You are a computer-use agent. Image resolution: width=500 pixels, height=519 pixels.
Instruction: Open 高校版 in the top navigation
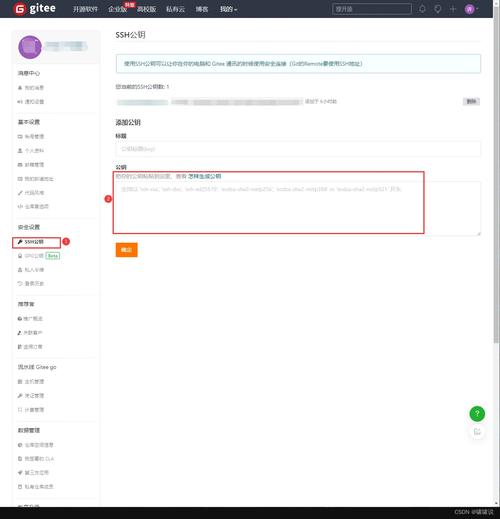point(146,9)
